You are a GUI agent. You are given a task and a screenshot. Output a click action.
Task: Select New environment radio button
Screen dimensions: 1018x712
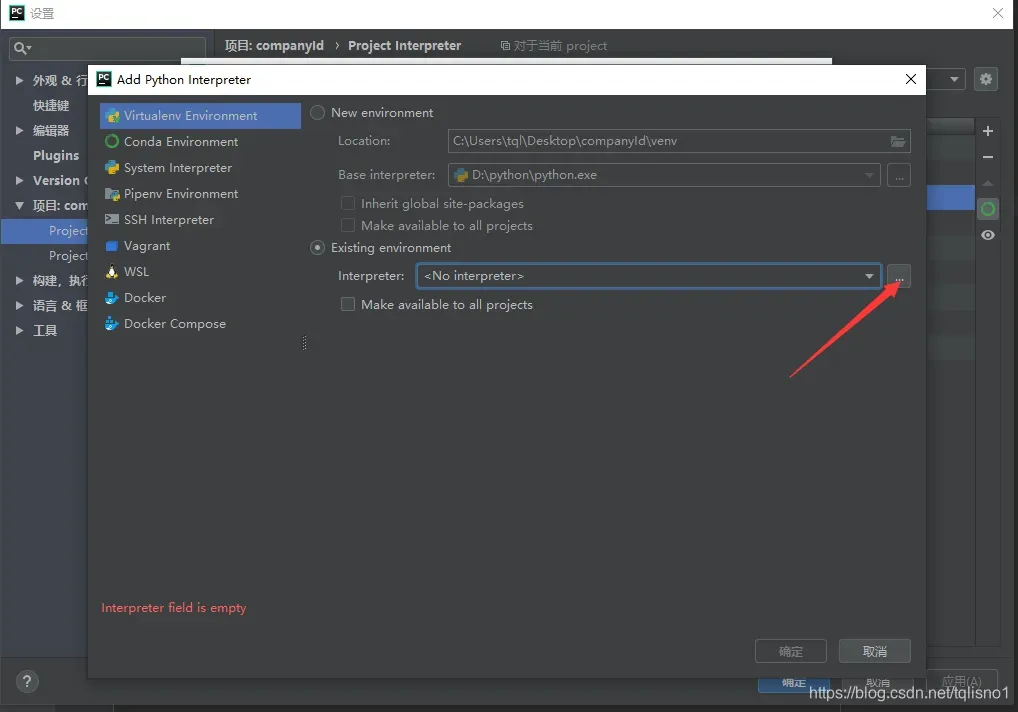click(x=317, y=113)
